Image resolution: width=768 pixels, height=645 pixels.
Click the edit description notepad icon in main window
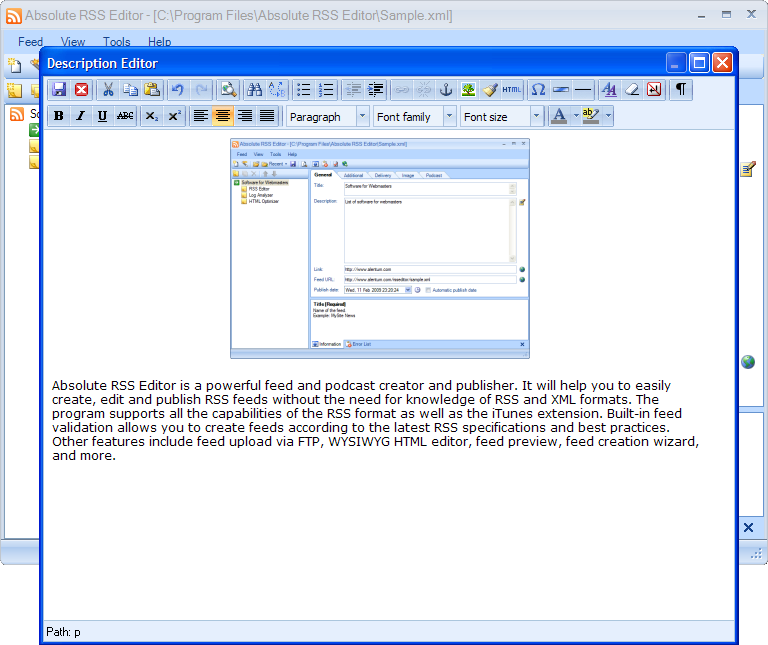tap(748, 169)
